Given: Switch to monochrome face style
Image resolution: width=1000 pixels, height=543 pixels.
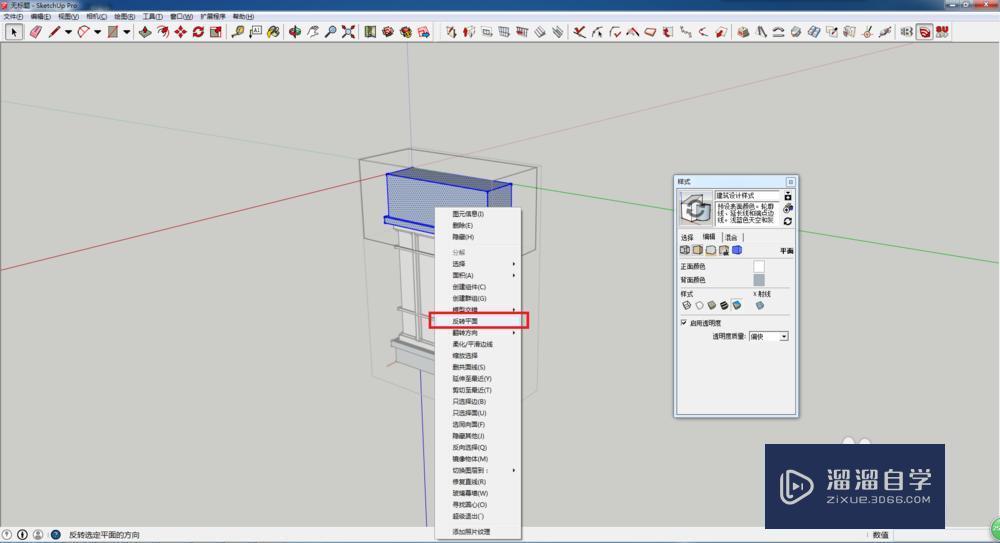Looking at the screenshot, I should [x=737, y=305].
